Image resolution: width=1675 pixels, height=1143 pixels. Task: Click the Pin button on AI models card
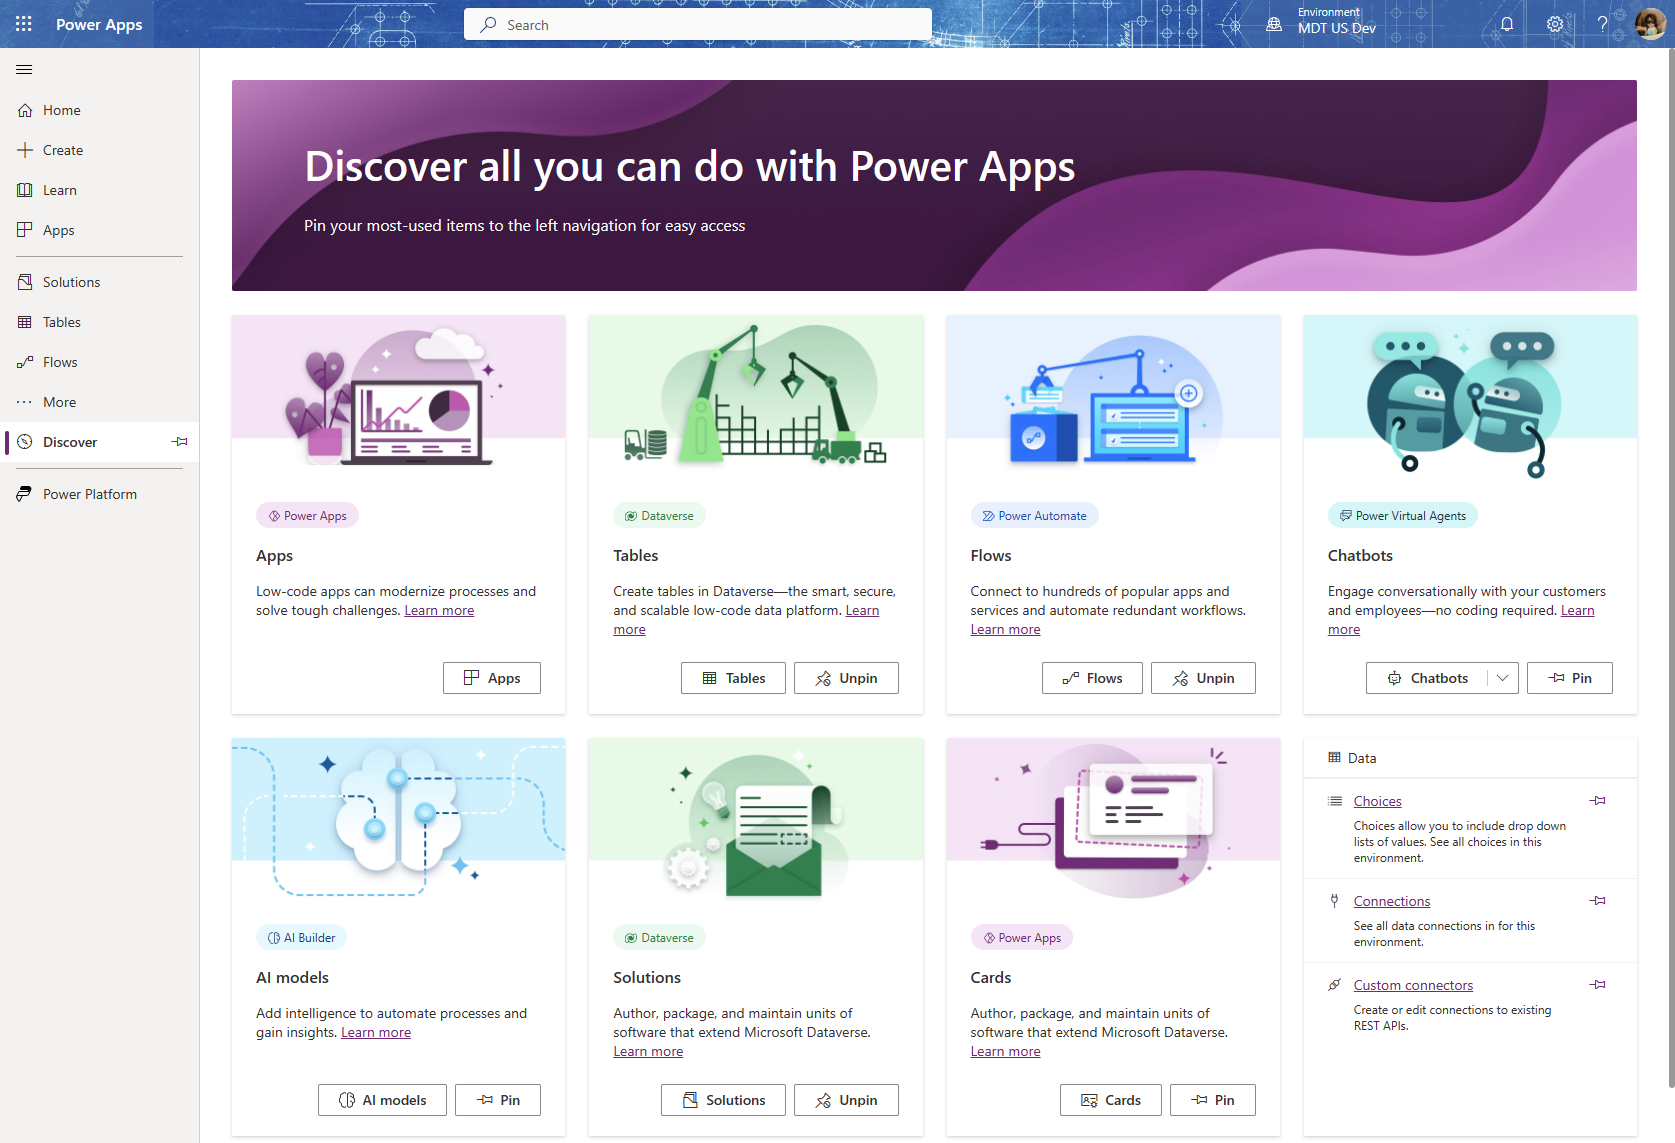tap(498, 1100)
